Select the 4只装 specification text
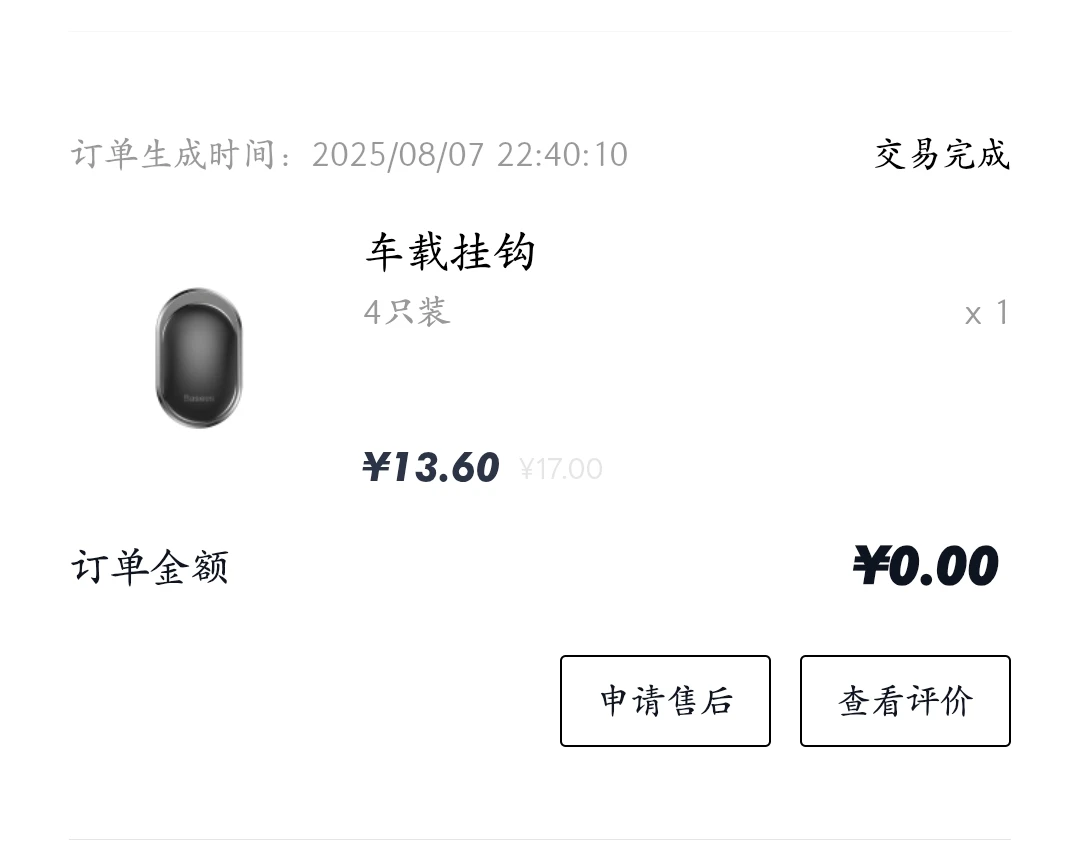This screenshot has height=860, width=1080. coord(407,313)
